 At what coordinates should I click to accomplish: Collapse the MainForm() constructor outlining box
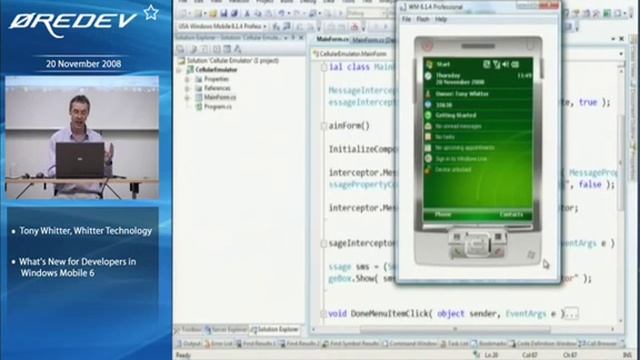[x=324, y=126]
